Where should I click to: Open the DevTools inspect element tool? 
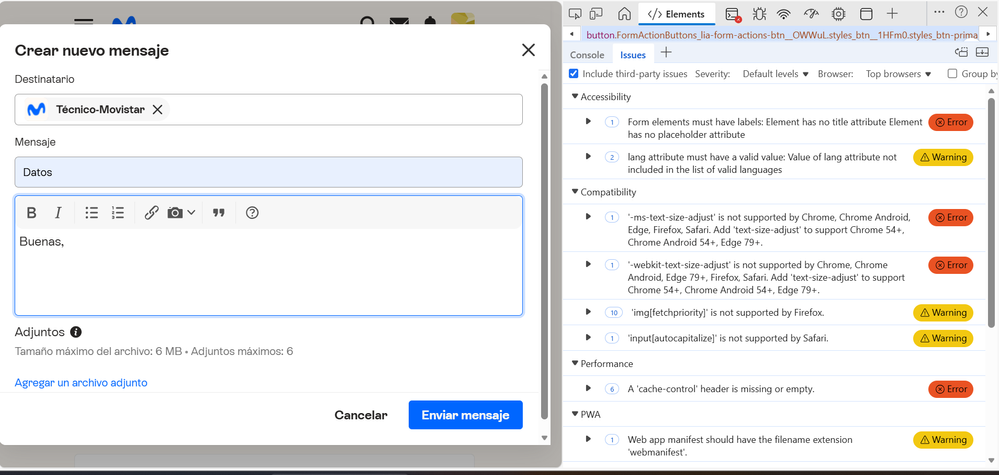(x=574, y=14)
